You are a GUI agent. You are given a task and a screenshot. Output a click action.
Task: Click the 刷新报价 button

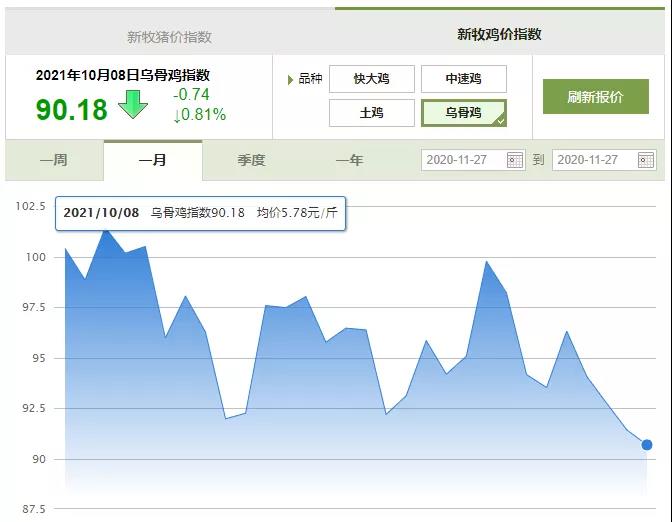(x=596, y=97)
